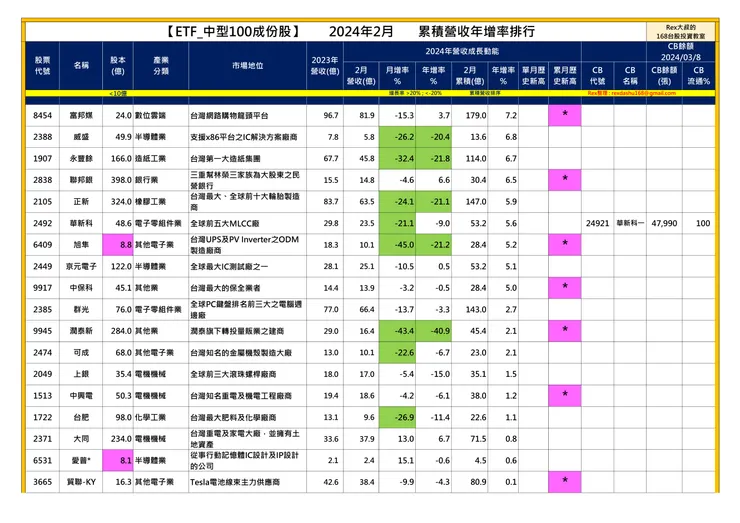Viewport: 740px width, 523px height.
Task: Click the 398.0 capital cell
Action: [x=118, y=180]
